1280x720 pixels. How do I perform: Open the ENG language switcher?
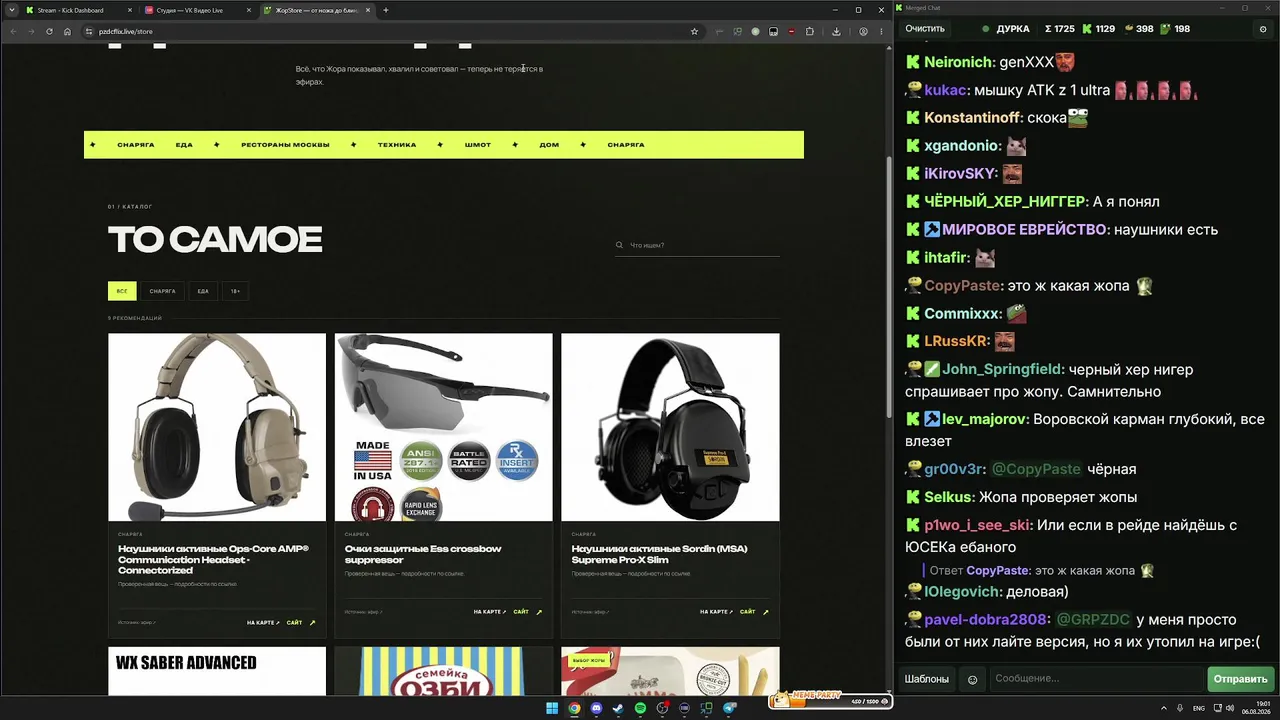1199,708
